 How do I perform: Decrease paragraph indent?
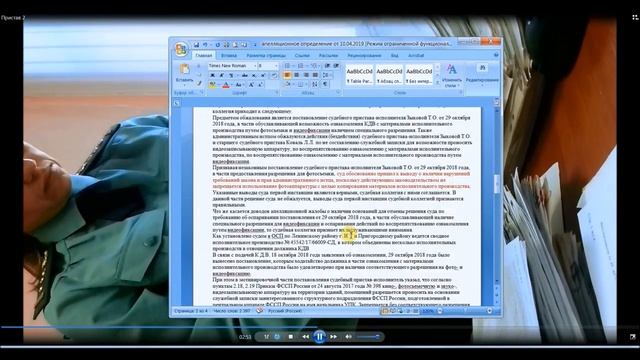[x=327, y=66]
